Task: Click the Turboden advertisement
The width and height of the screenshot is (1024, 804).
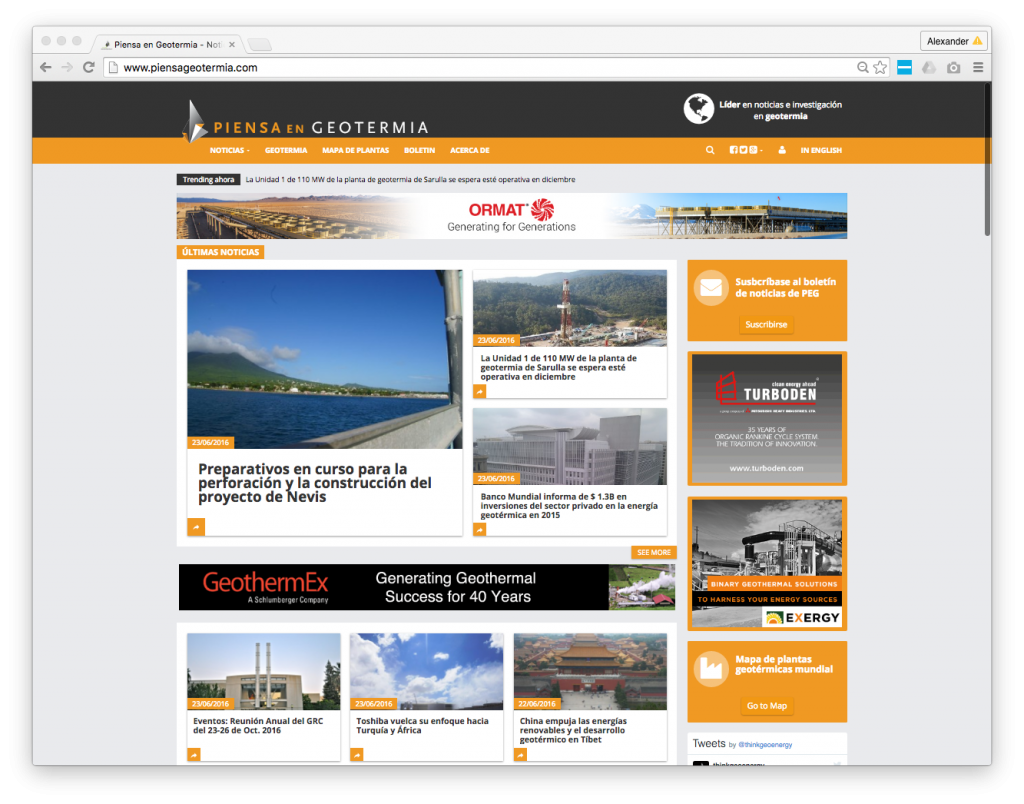Action: point(767,419)
